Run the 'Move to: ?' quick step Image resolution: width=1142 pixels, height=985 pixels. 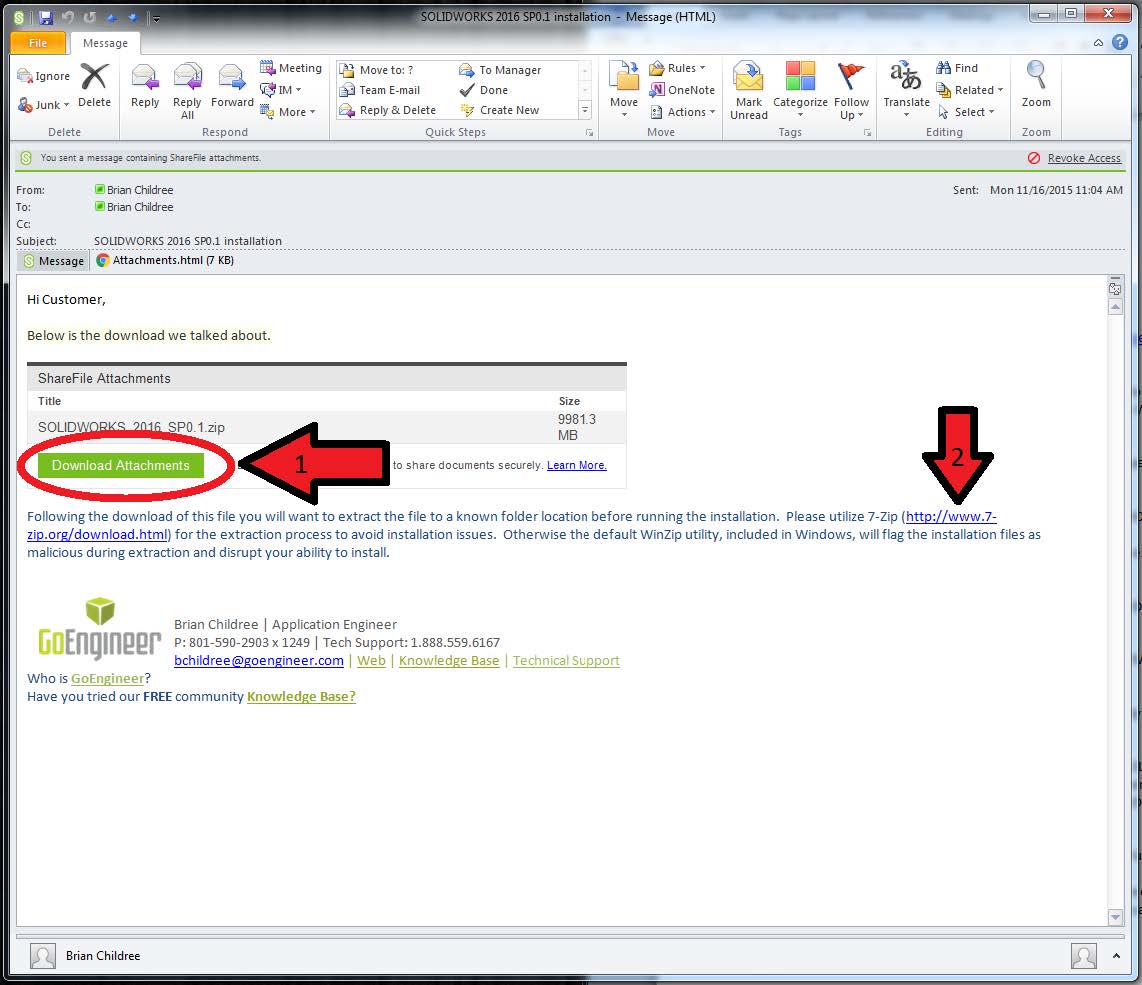coord(377,70)
